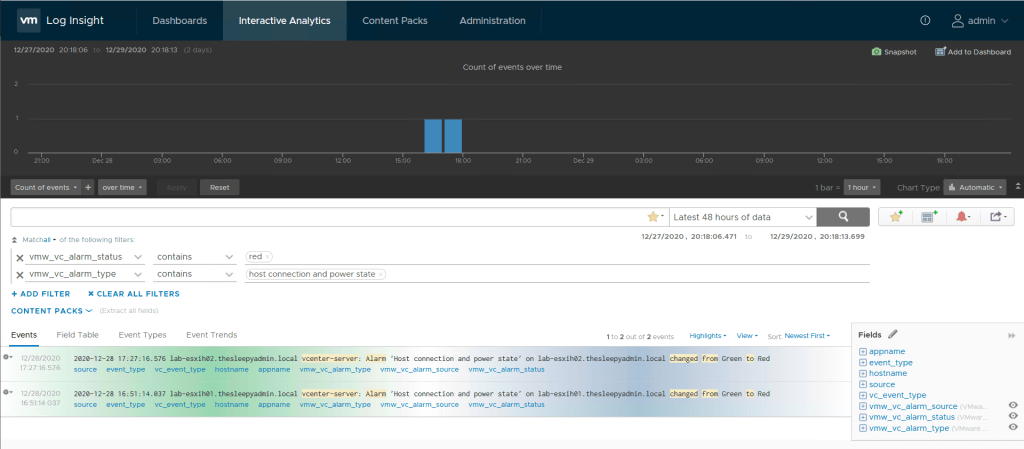Open the Field Table tab
This screenshot has width=1024, height=449.
tap(77, 335)
